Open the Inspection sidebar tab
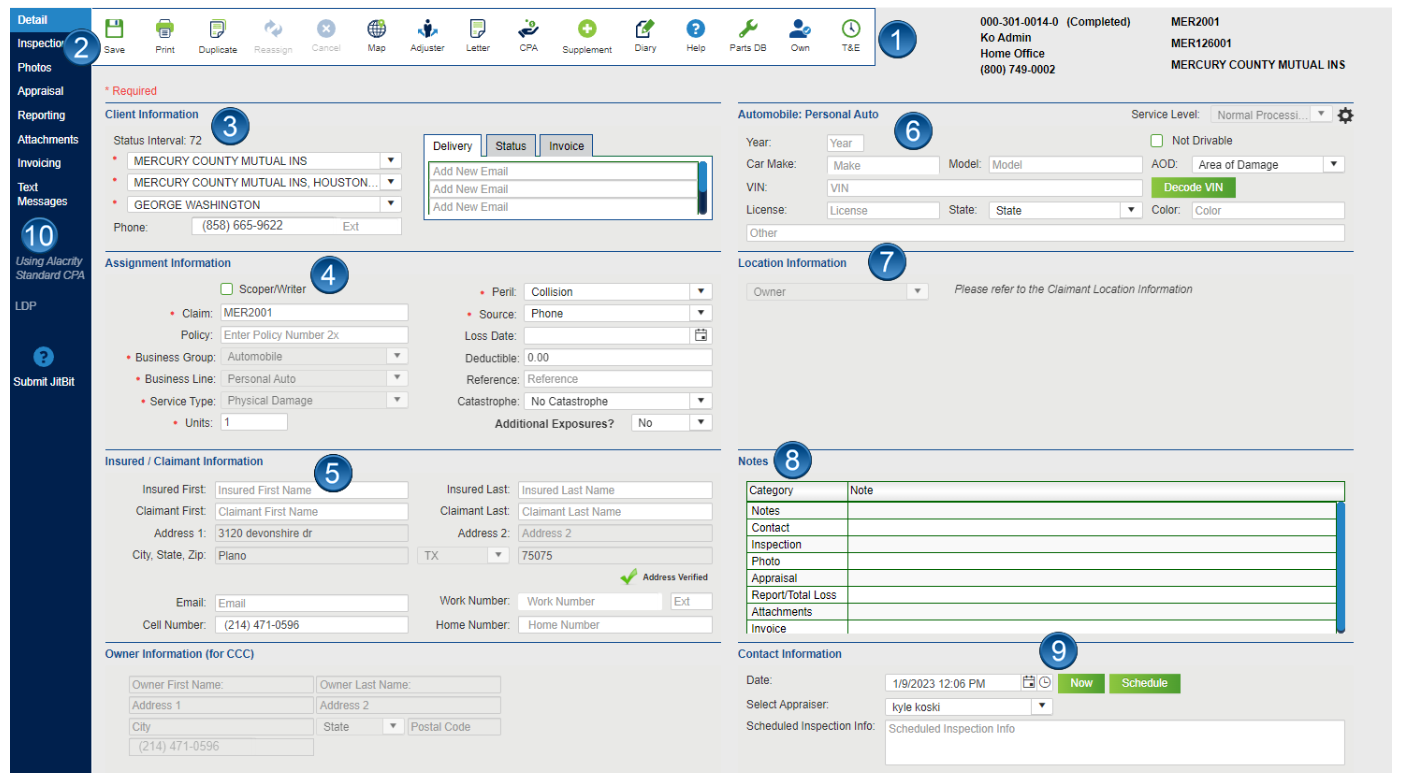 pos(42,44)
